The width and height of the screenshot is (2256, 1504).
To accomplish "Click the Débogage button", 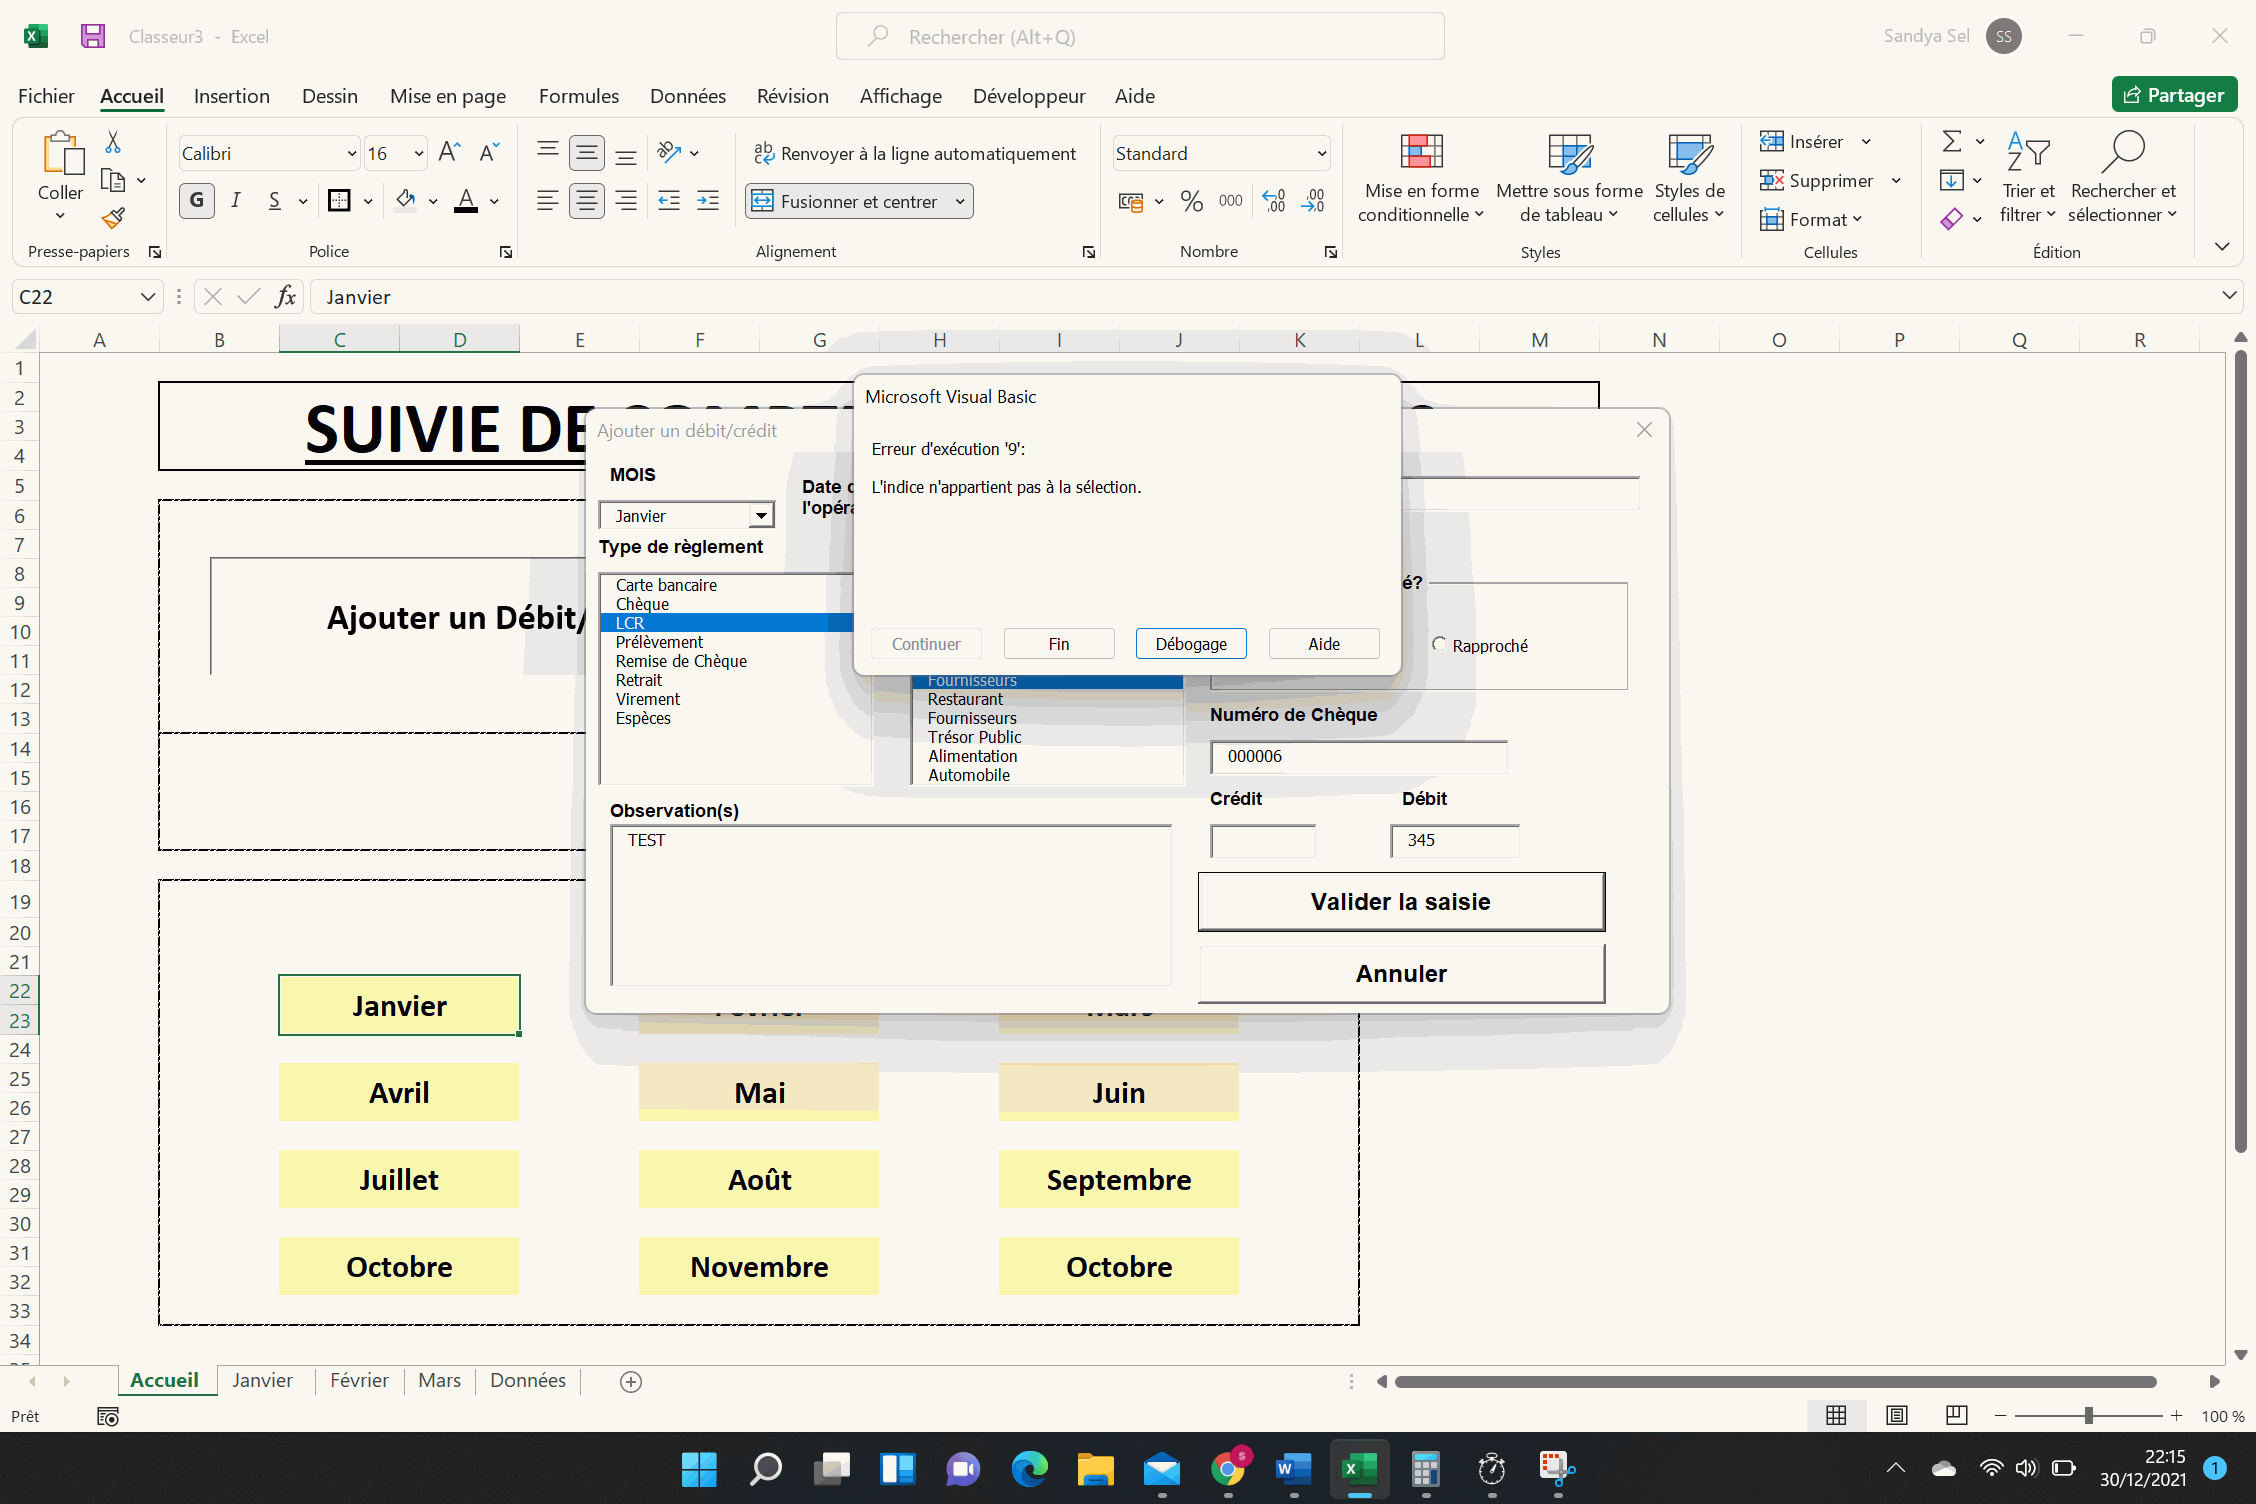I will pos(1190,644).
